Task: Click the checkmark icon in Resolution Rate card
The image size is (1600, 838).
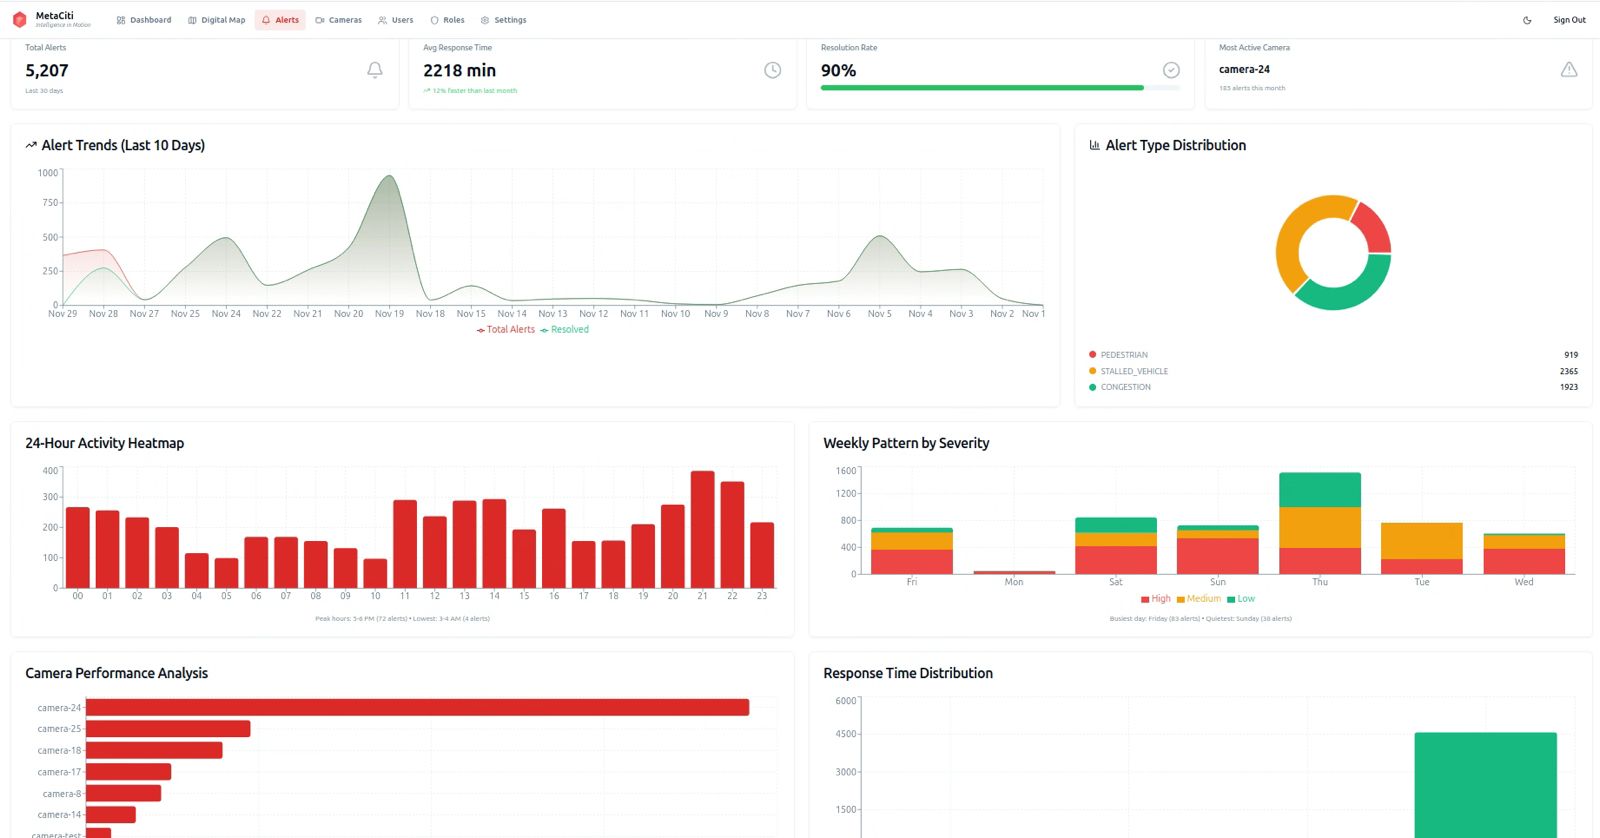Action: [1171, 70]
